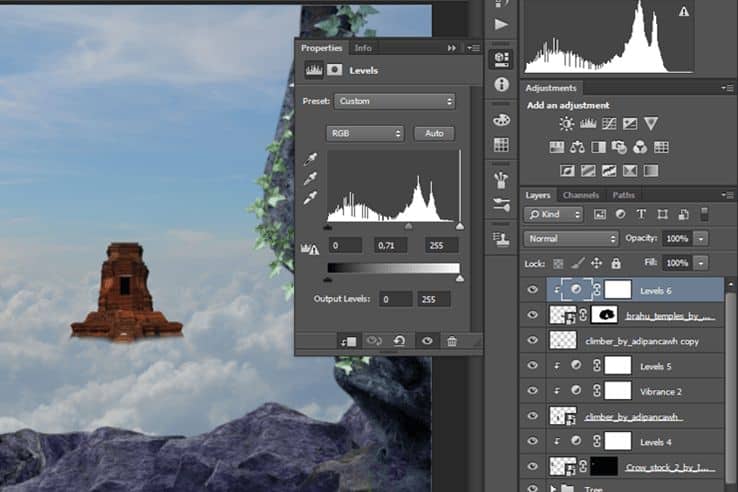The image size is (738, 492).
Task: Hide the Levels 6 layer
Action: pyautogui.click(x=532, y=290)
